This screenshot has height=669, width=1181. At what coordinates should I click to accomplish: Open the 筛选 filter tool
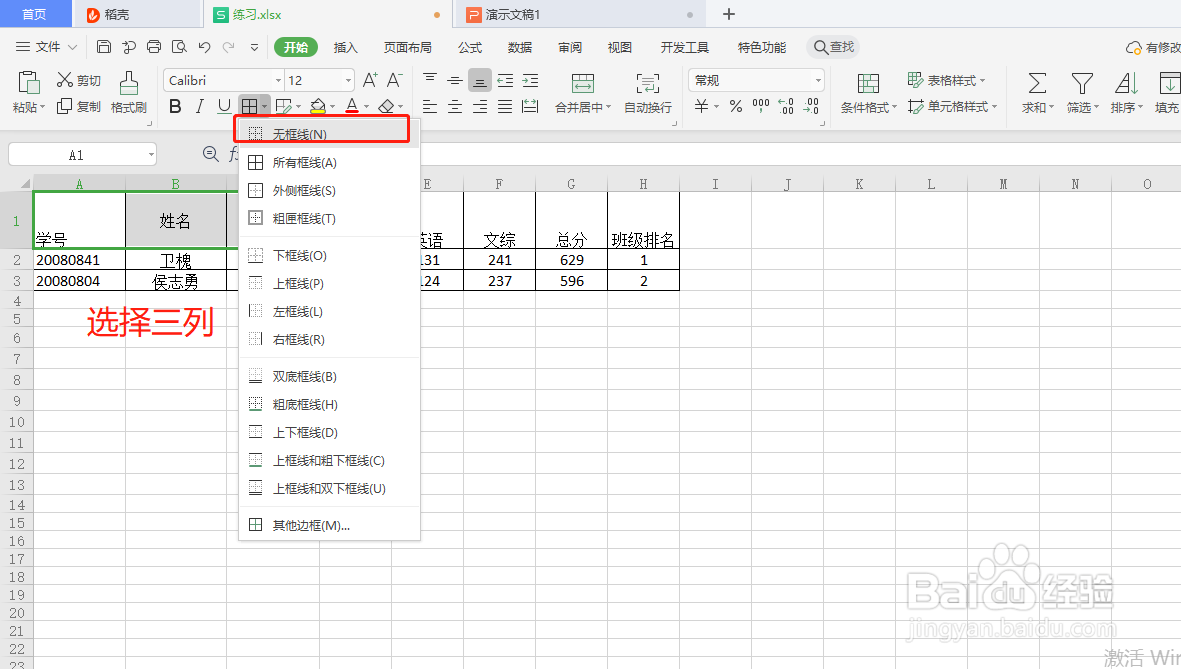click(x=1081, y=90)
